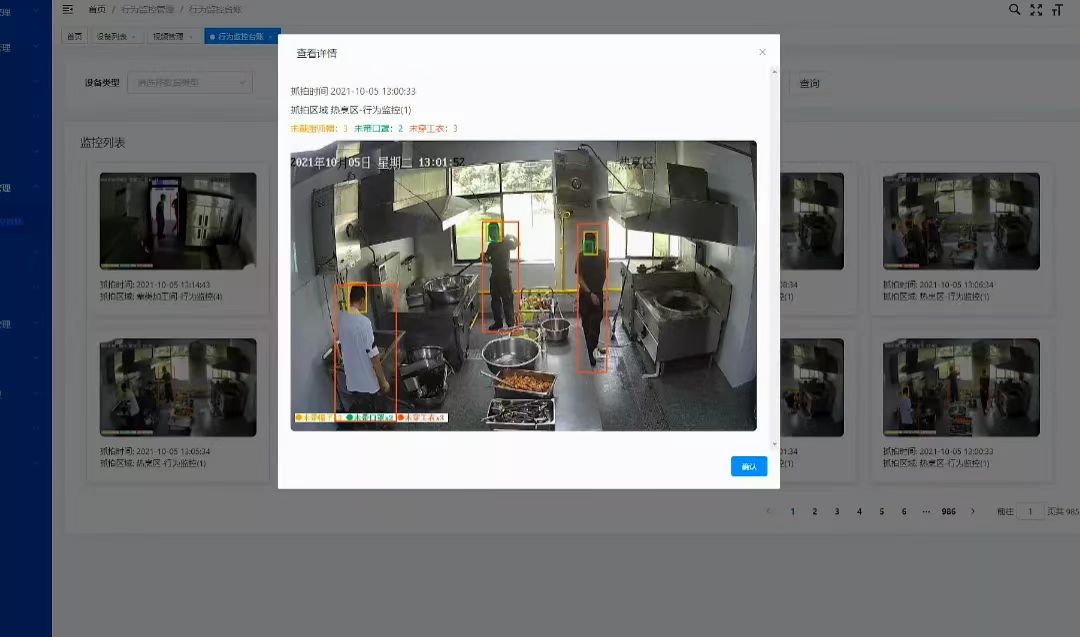
Task: Click 首页 in the breadcrumb
Action: [97, 10]
